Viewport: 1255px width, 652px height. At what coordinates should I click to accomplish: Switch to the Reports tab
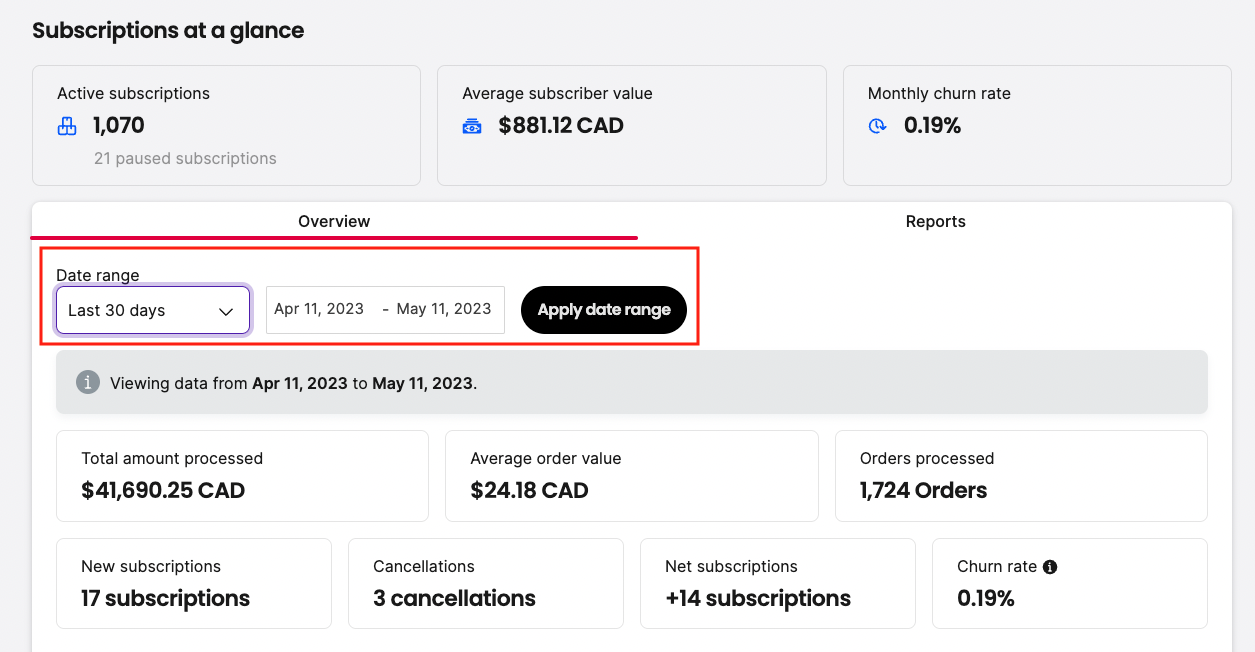pos(935,221)
